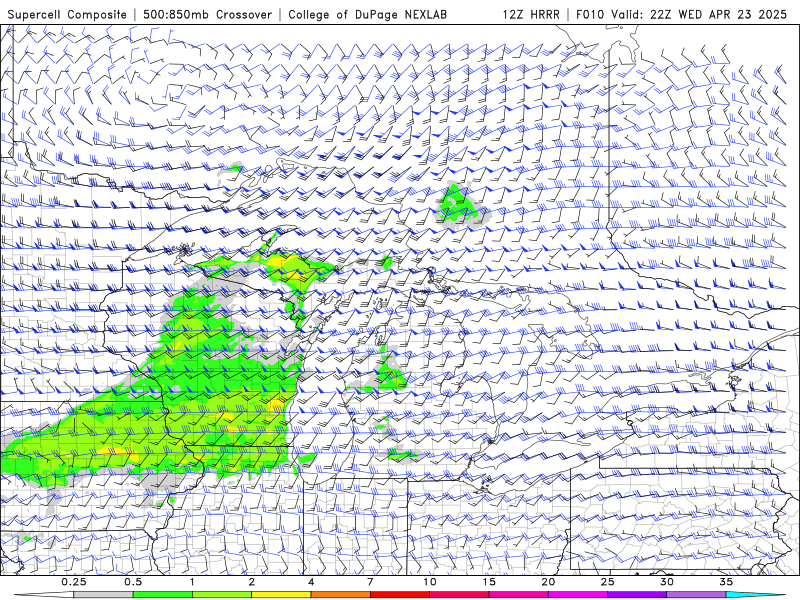
Task: Select the bright green 0.5–1 color bar segment
Action: pyautogui.click(x=162, y=595)
